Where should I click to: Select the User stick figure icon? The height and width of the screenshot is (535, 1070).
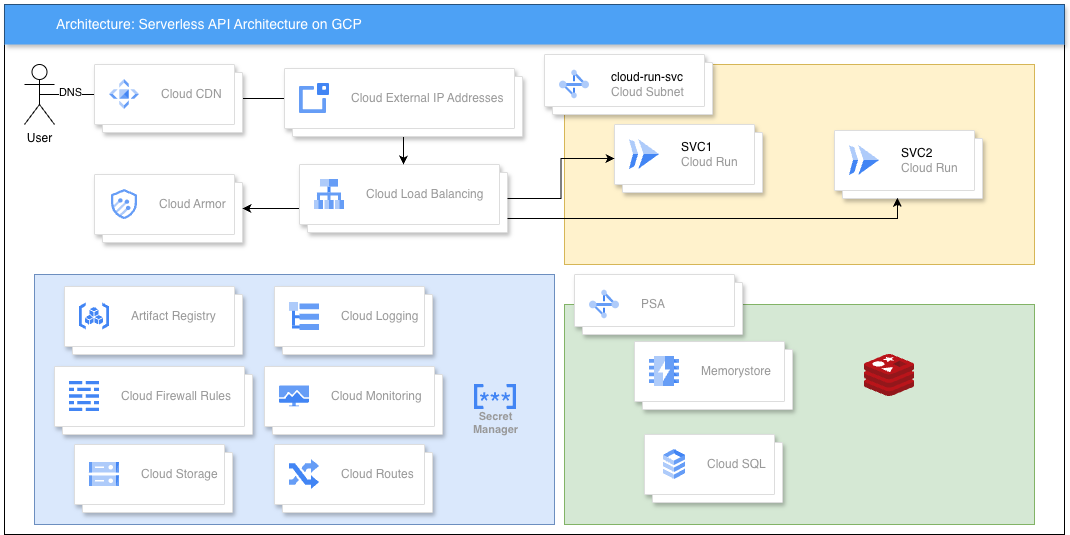point(40,94)
